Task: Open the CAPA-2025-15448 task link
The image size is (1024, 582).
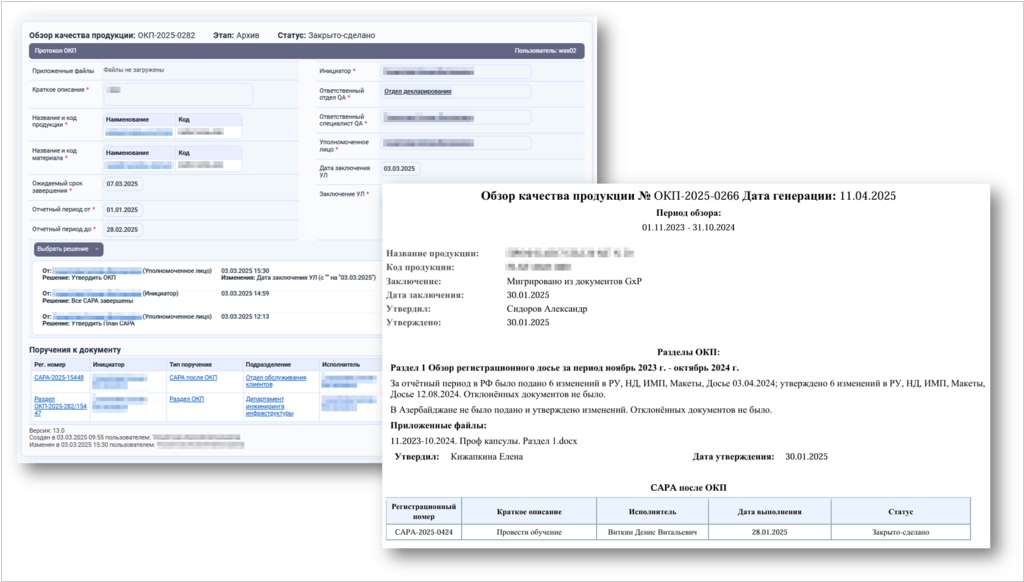Action: (61, 378)
